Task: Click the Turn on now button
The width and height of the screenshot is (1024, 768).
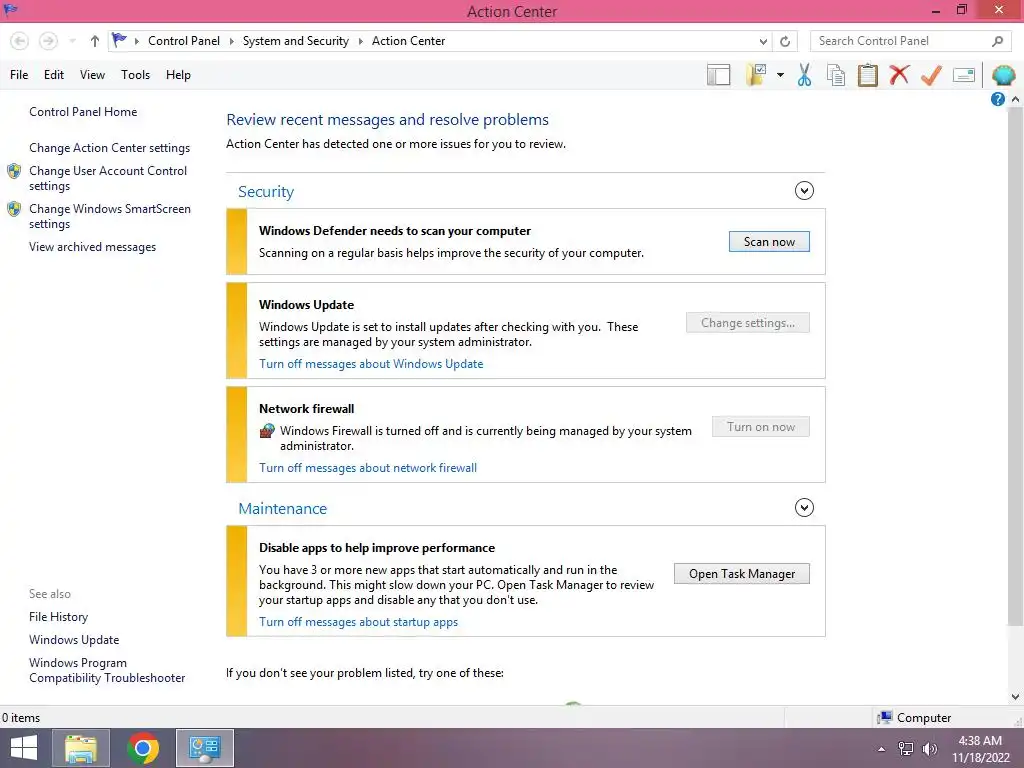Action: (x=761, y=426)
